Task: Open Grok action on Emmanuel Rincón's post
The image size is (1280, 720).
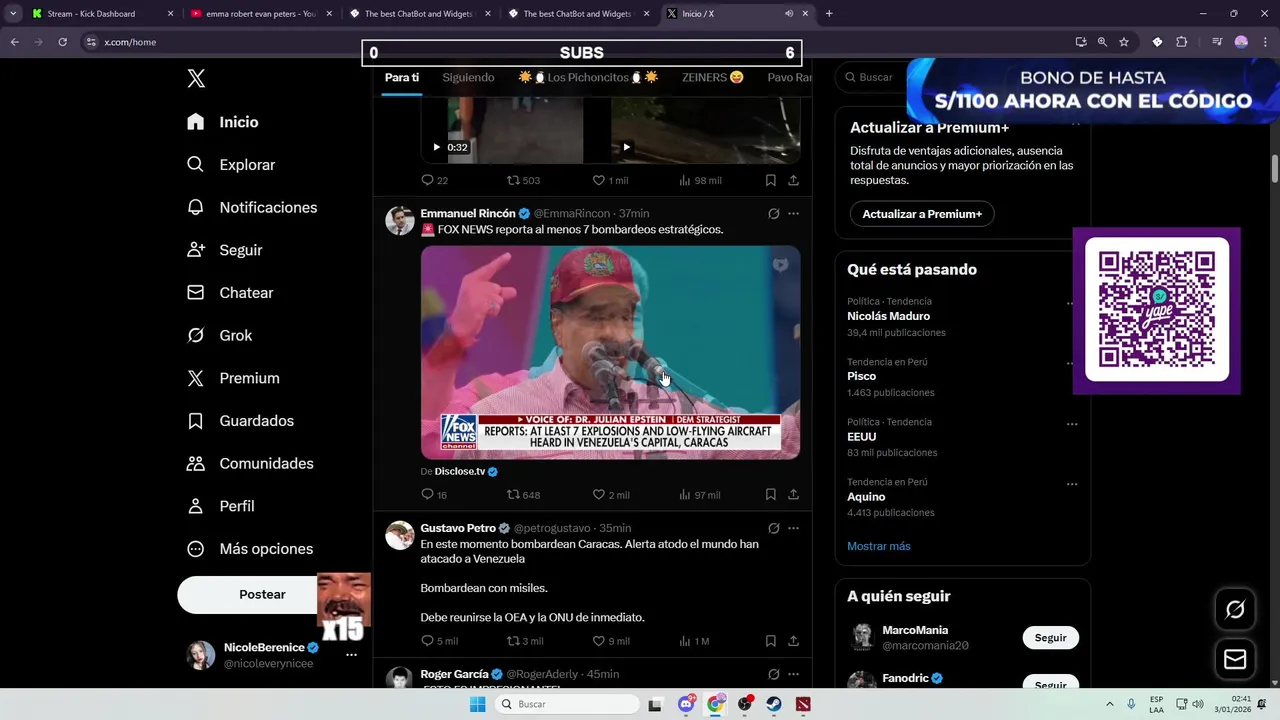Action: [773, 213]
